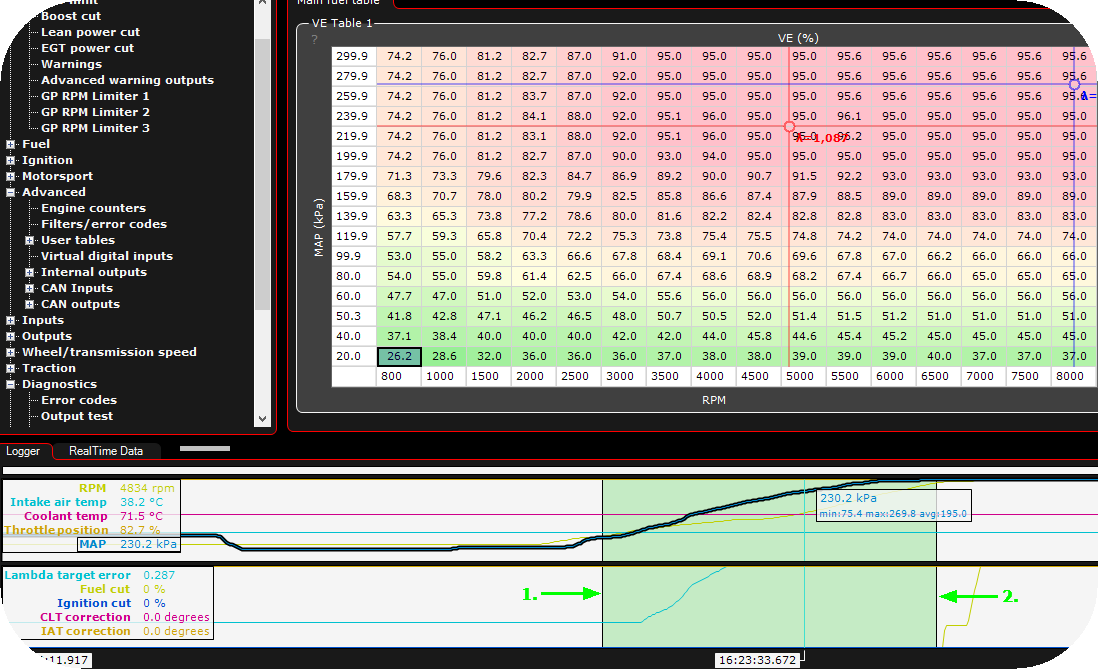The image size is (1098, 669).
Task: Select the 26.2 cell at 800 RPM
Action: pyautogui.click(x=399, y=357)
